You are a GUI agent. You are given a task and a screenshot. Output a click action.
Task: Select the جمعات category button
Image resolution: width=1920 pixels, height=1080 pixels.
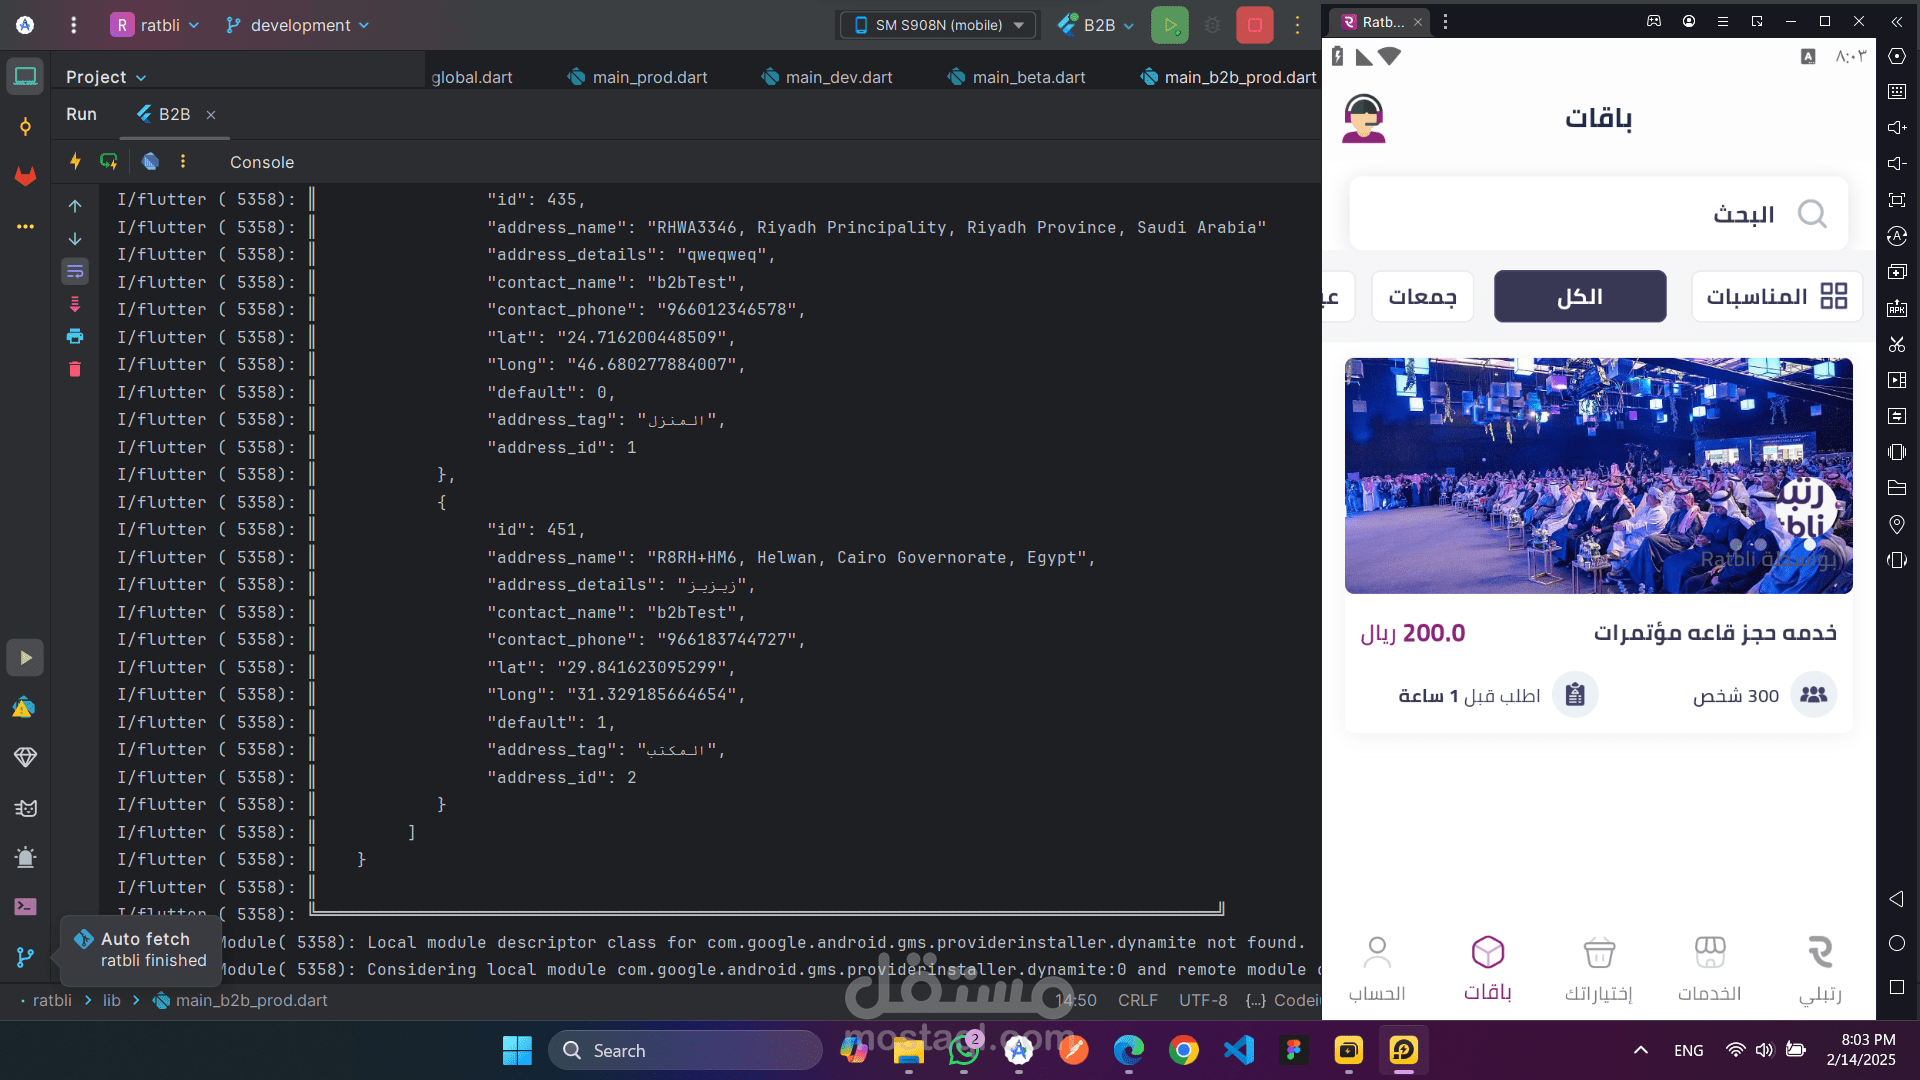pyautogui.click(x=1421, y=296)
